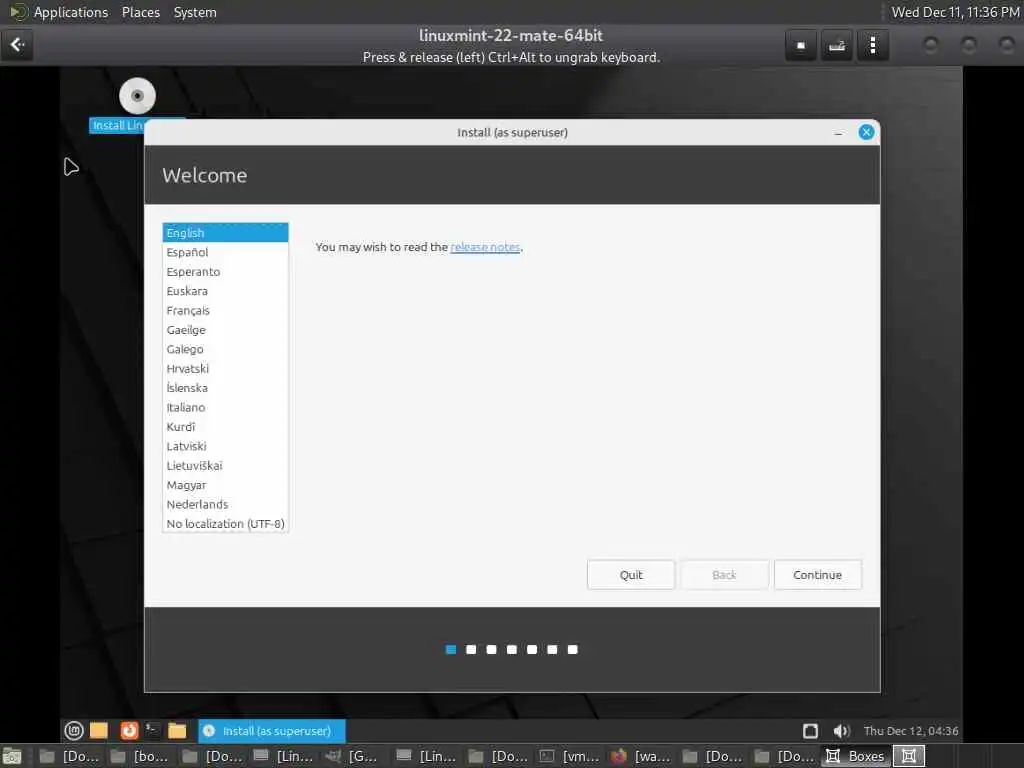Select Gaeilge in language list
The height and width of the screenshot is (768, 1024).
pos(225,330)
